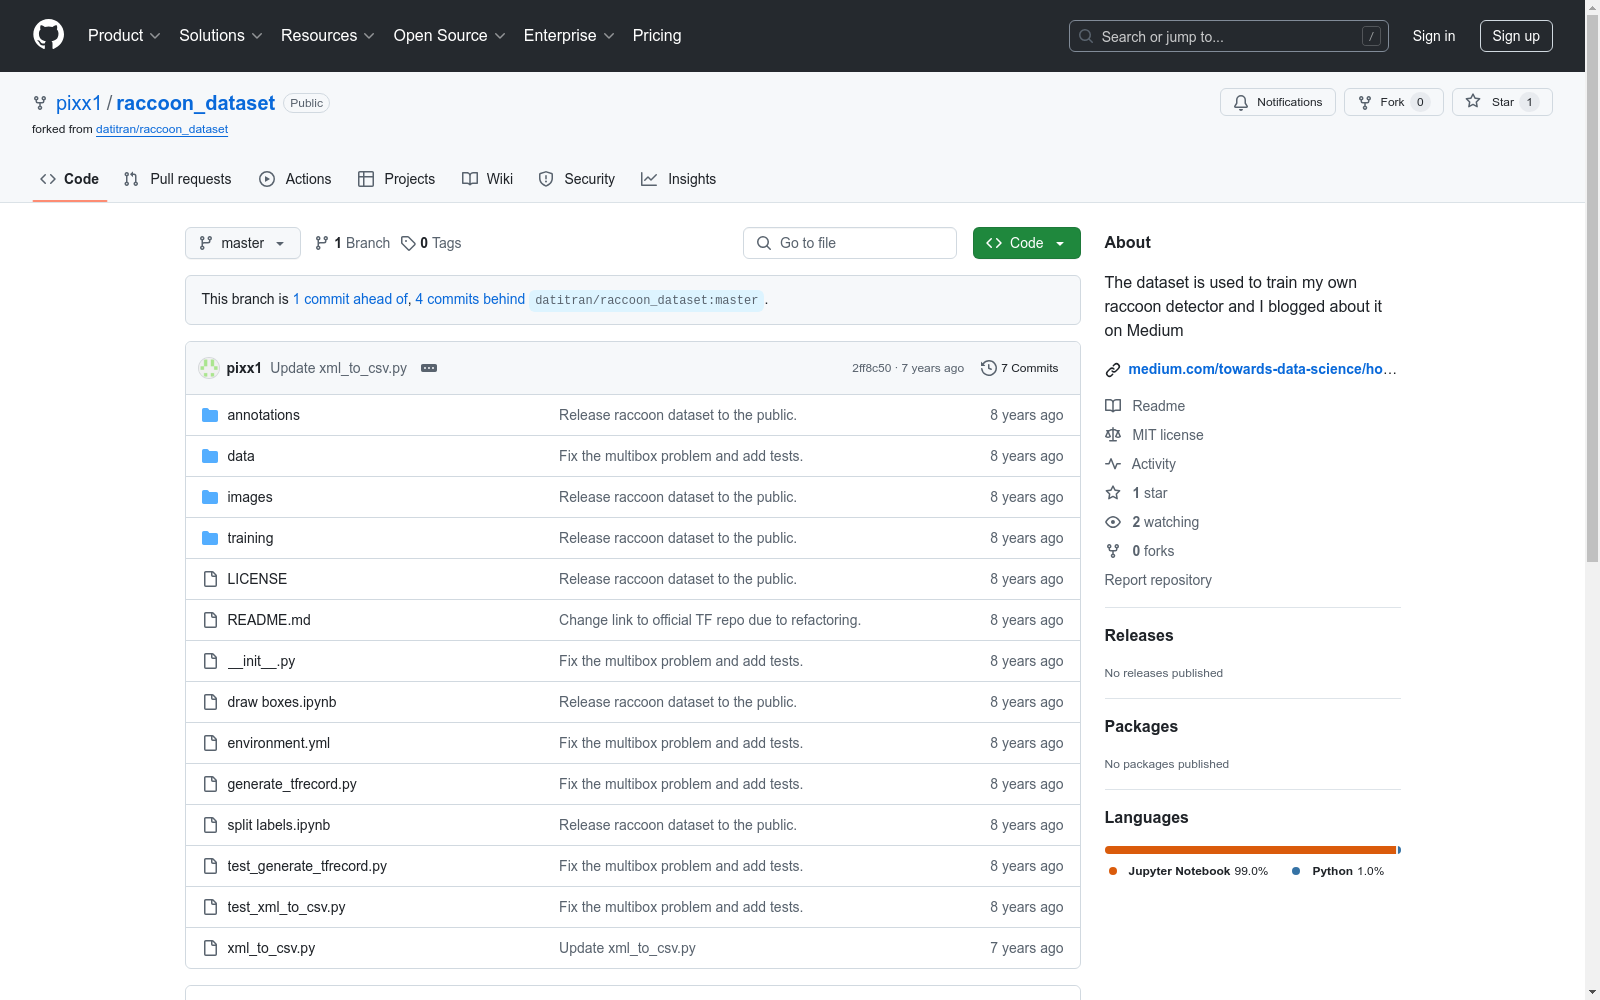
Task: Click the annotations folder icon
Action: pyautogui.click(x=210, y=415)
